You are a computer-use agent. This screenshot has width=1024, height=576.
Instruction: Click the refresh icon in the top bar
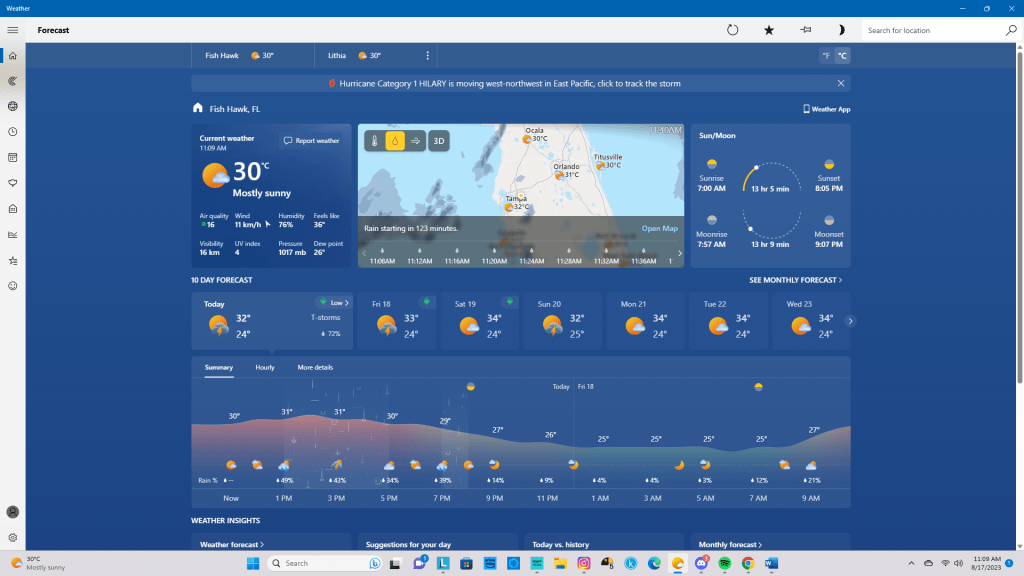732,30
